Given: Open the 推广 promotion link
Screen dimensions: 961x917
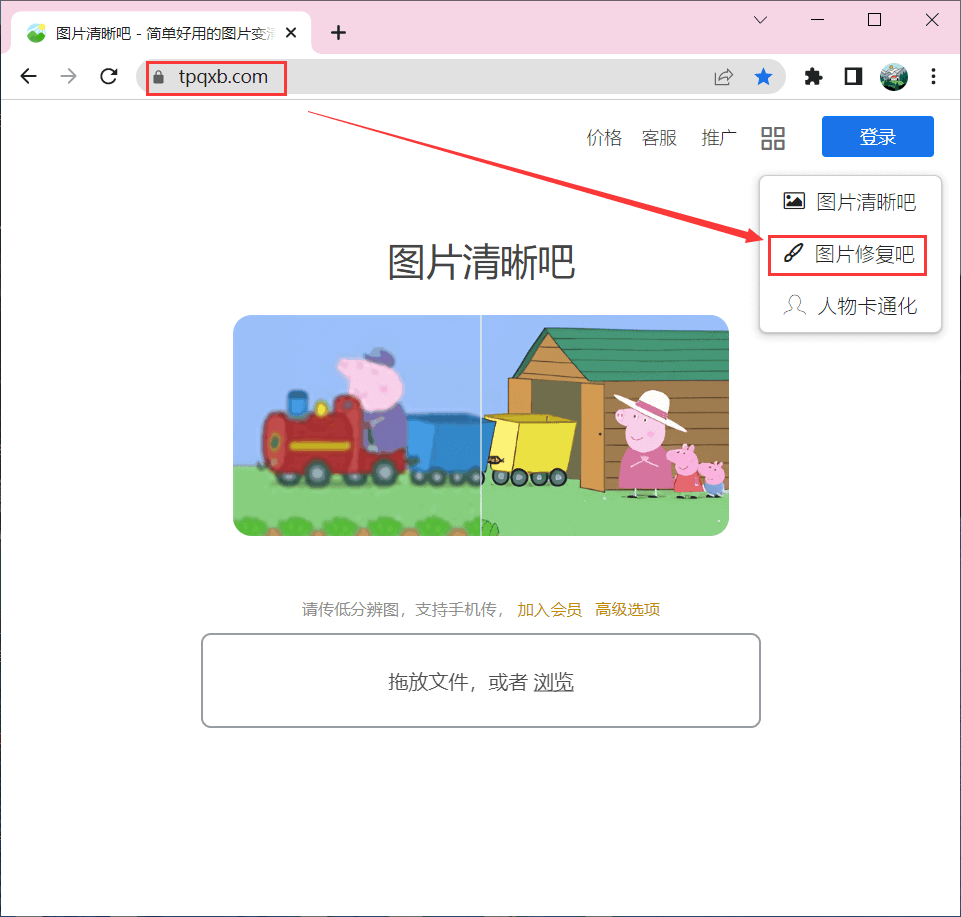Looking at the screenshot, I should [719, 137].
